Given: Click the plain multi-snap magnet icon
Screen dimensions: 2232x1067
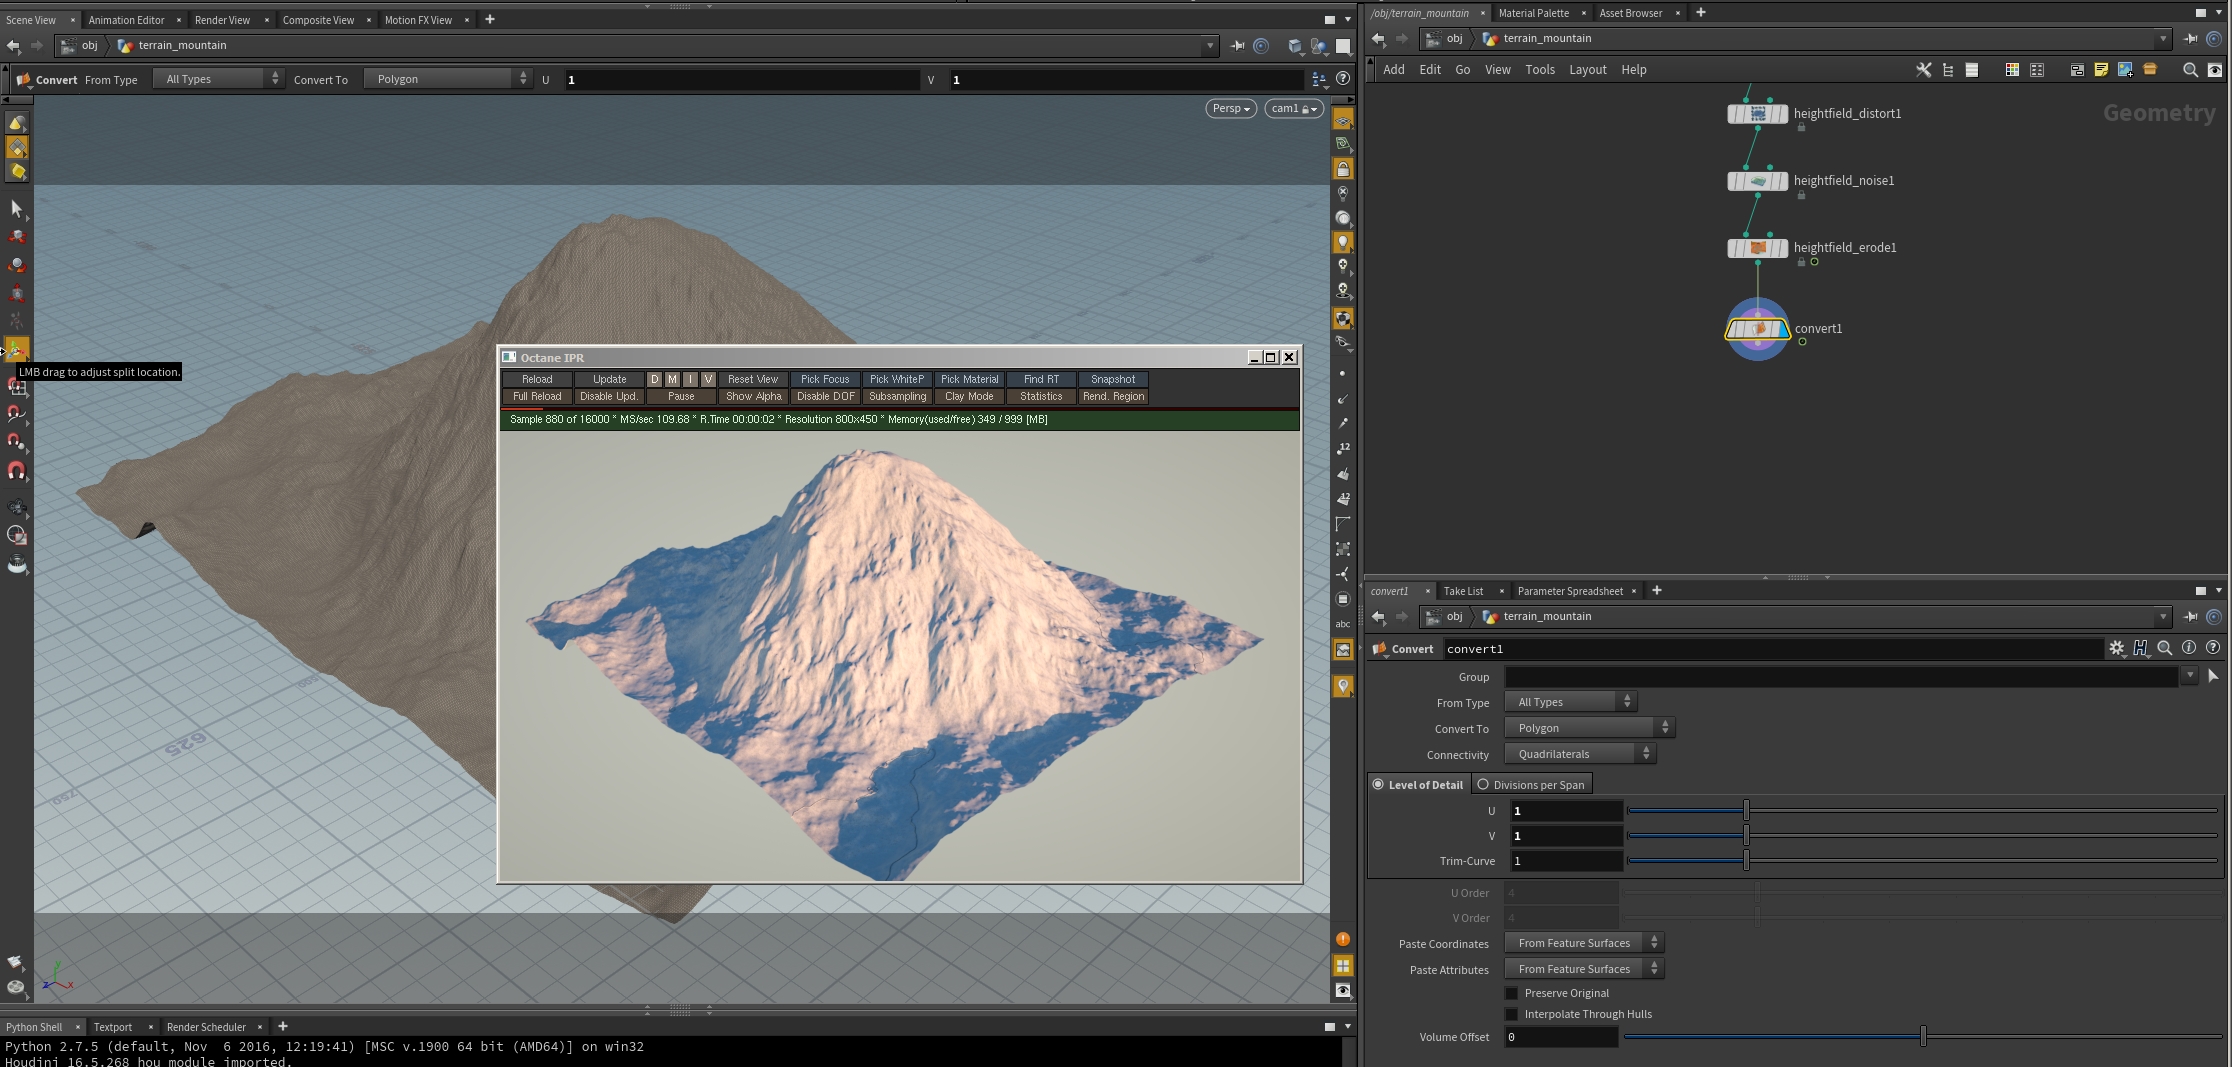Looking at the screenshot, I should pos(16,470).
